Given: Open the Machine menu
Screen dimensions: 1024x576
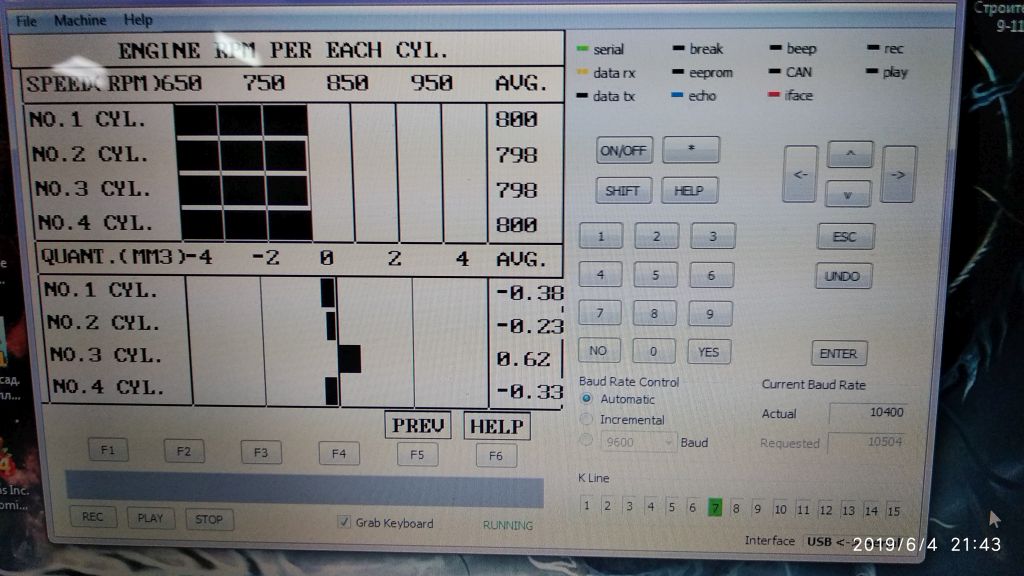Looking at the screenshot, I should [80, 20].
